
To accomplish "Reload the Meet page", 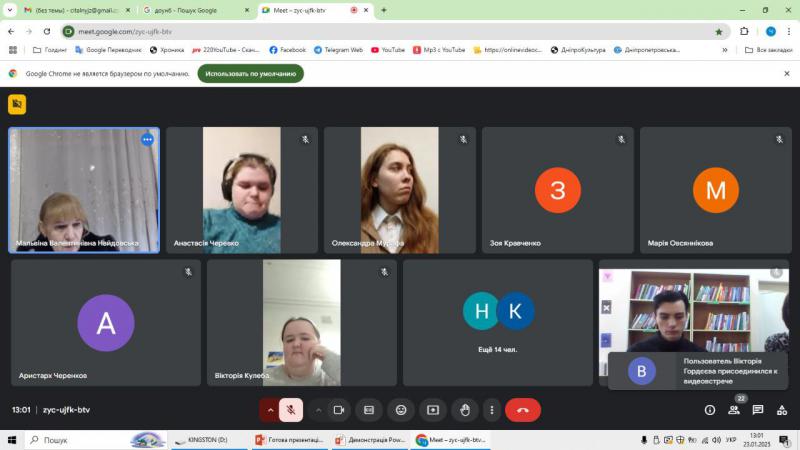I will [47, 32].
